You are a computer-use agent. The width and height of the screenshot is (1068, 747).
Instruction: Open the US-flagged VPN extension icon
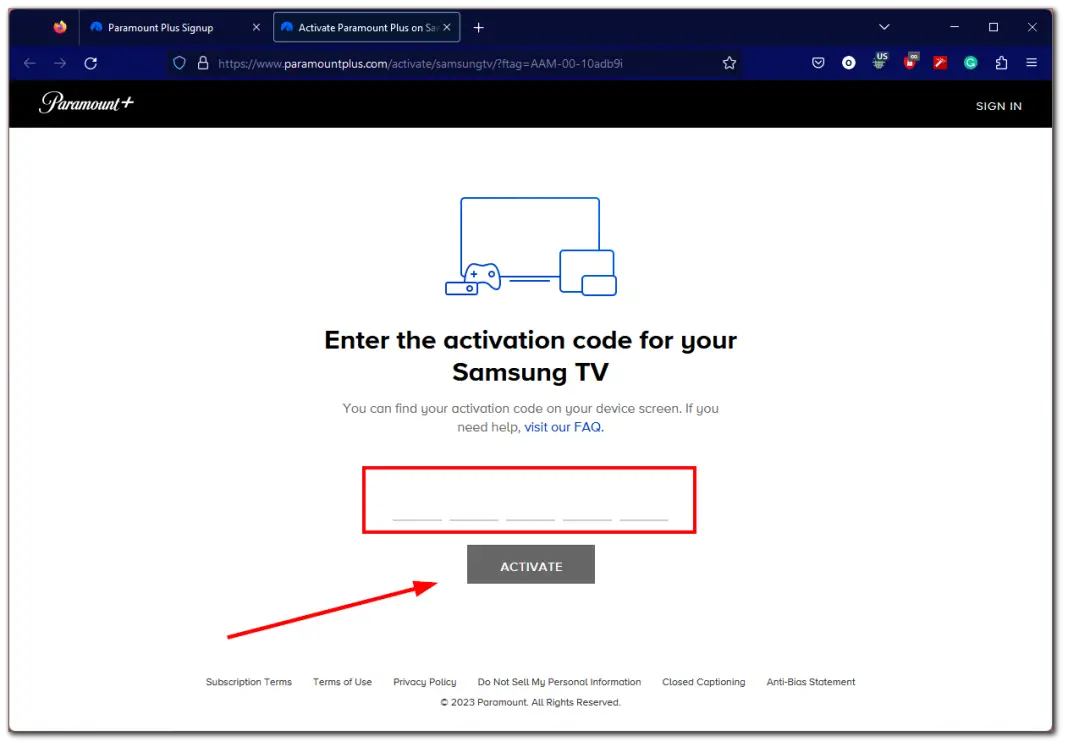(879, 62)
